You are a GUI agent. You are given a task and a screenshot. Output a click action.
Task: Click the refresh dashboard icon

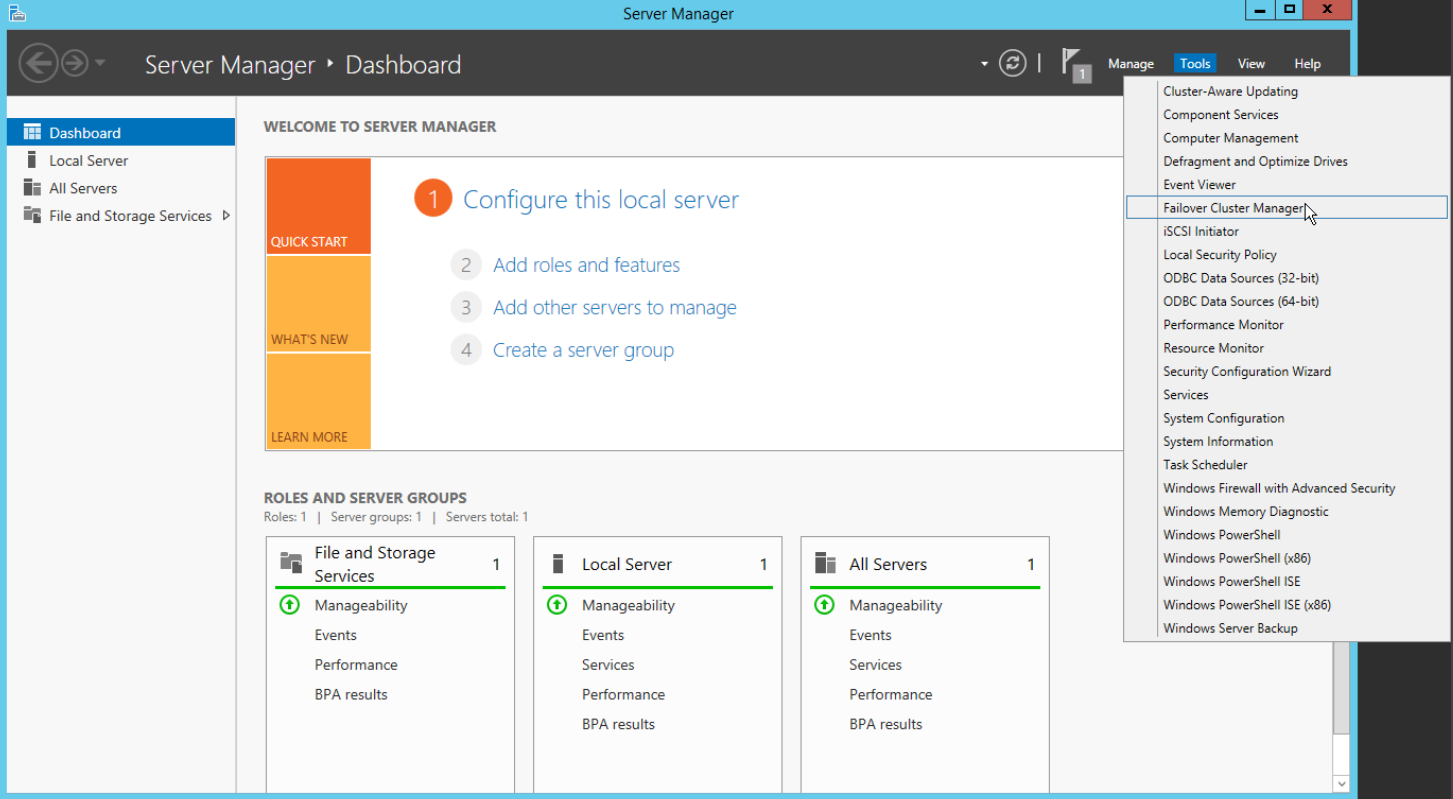(x=1013, y=63)
